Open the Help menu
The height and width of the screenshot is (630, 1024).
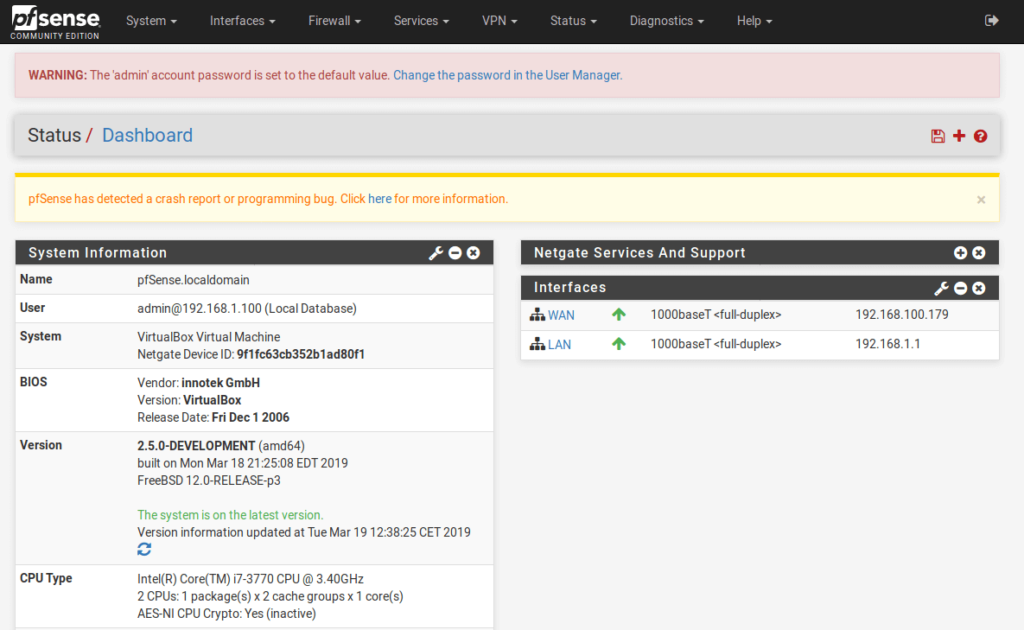click(753, 20)
